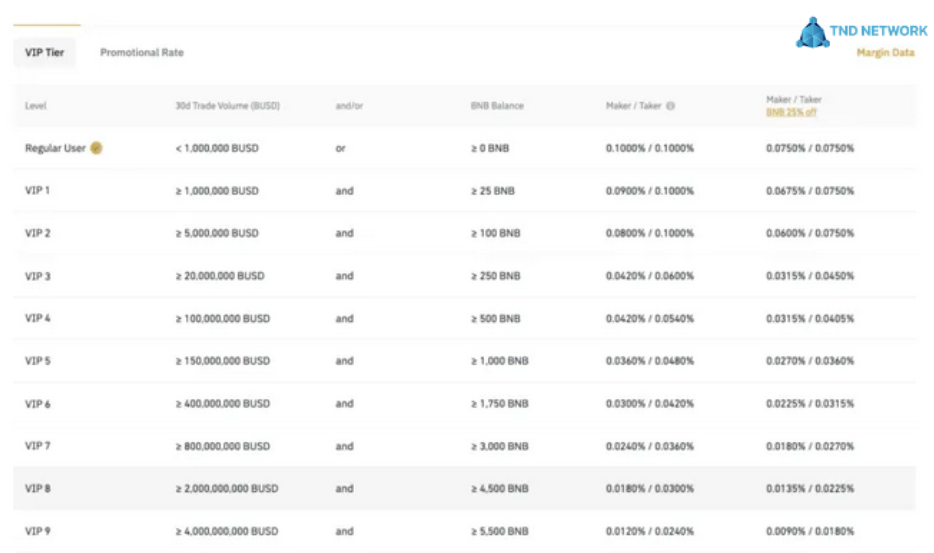The height and width of the screenshot is (553, 934).
Task: Select the VIP 7 level label
Action: click(38, 446)
